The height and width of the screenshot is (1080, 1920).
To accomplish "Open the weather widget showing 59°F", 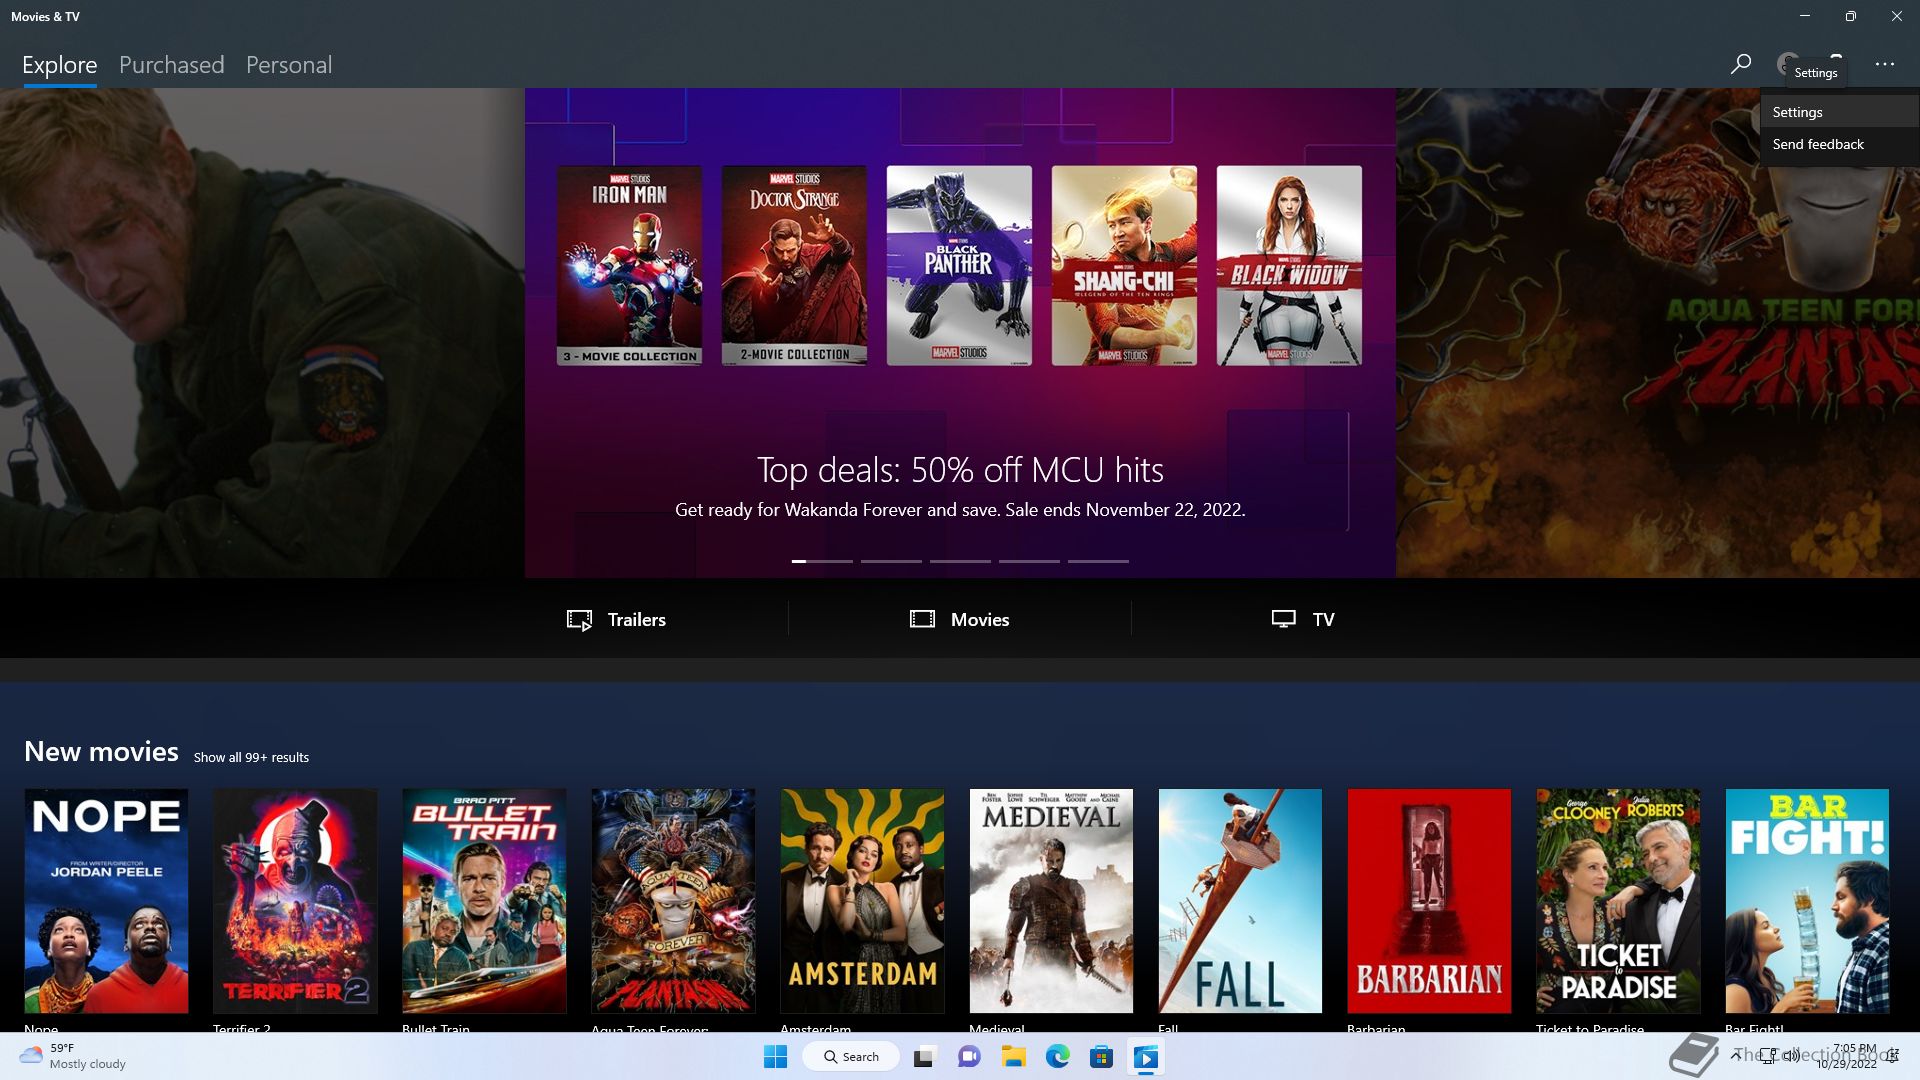I will [x=73, y=1056].
